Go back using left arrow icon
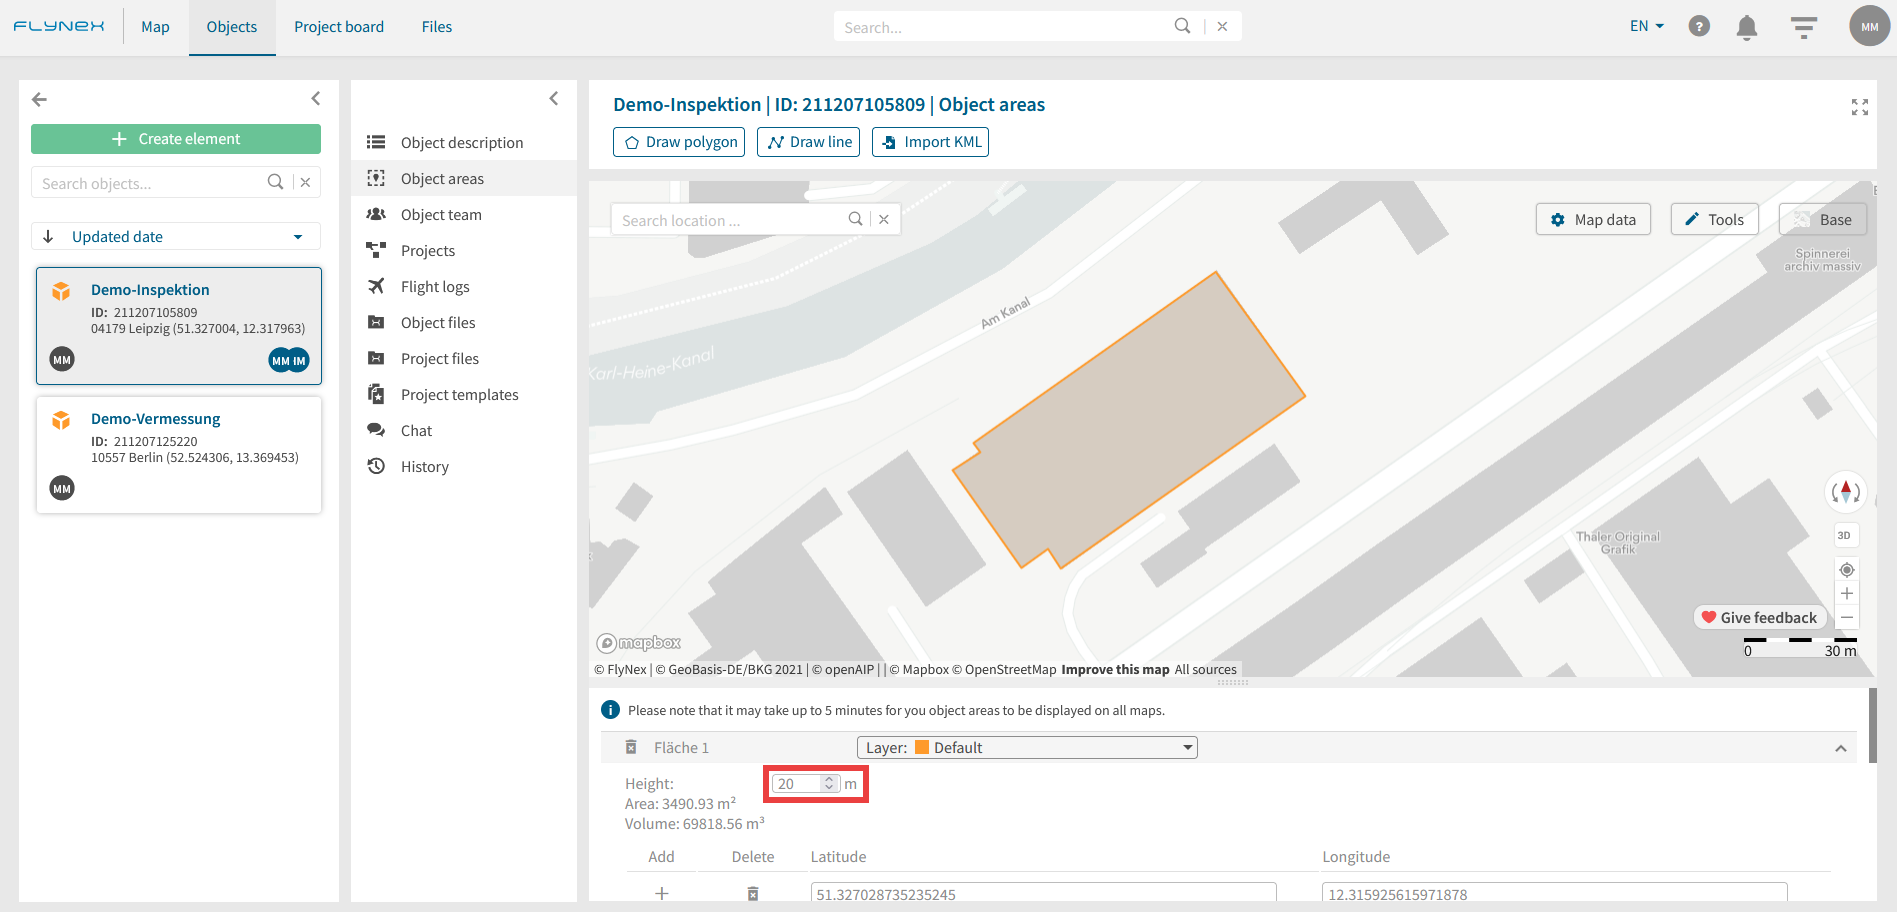 coord(40,99)
